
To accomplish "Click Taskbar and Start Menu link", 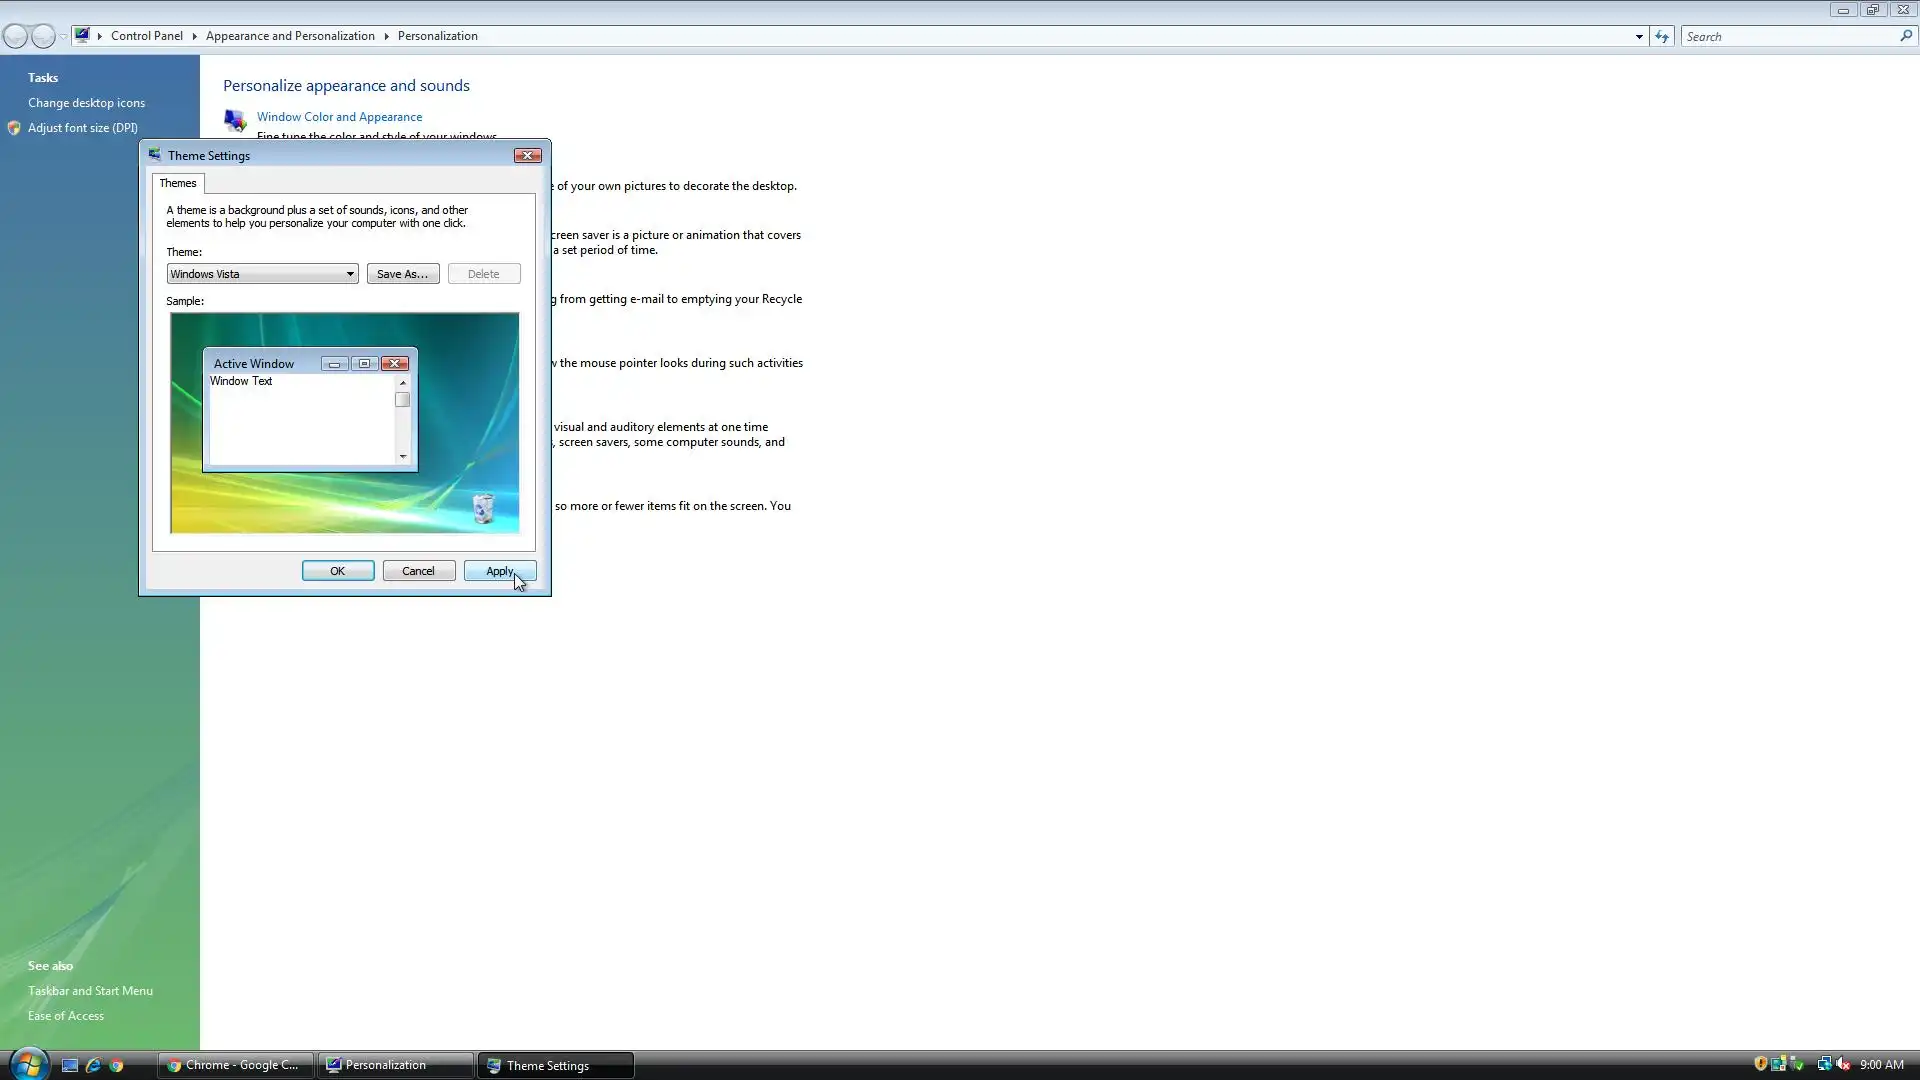I will point(90,991).
